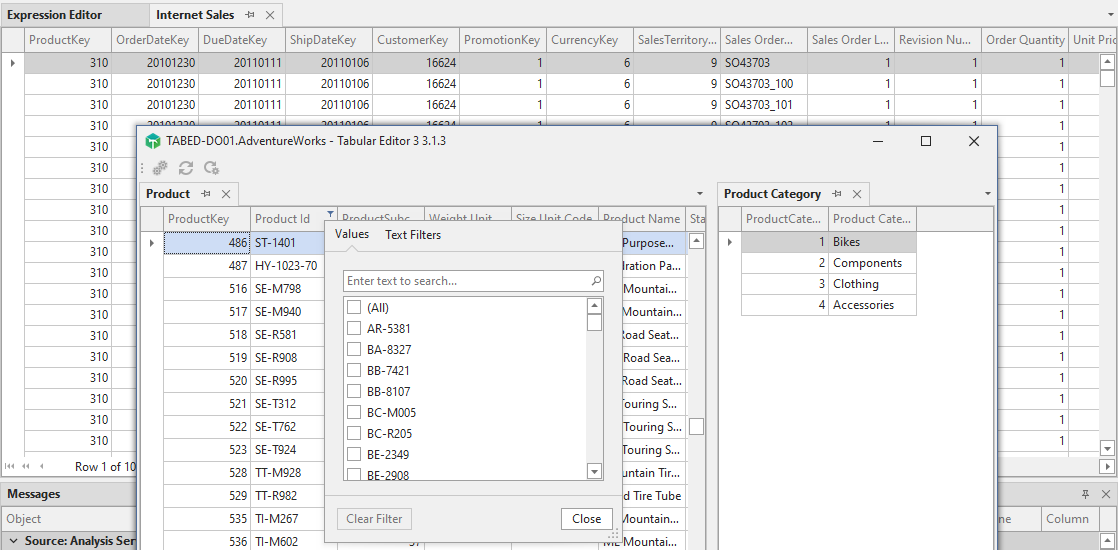Switch to the Text Filters tab
1118x550 pixels.
pyautogui.click(x=413, y=235)
